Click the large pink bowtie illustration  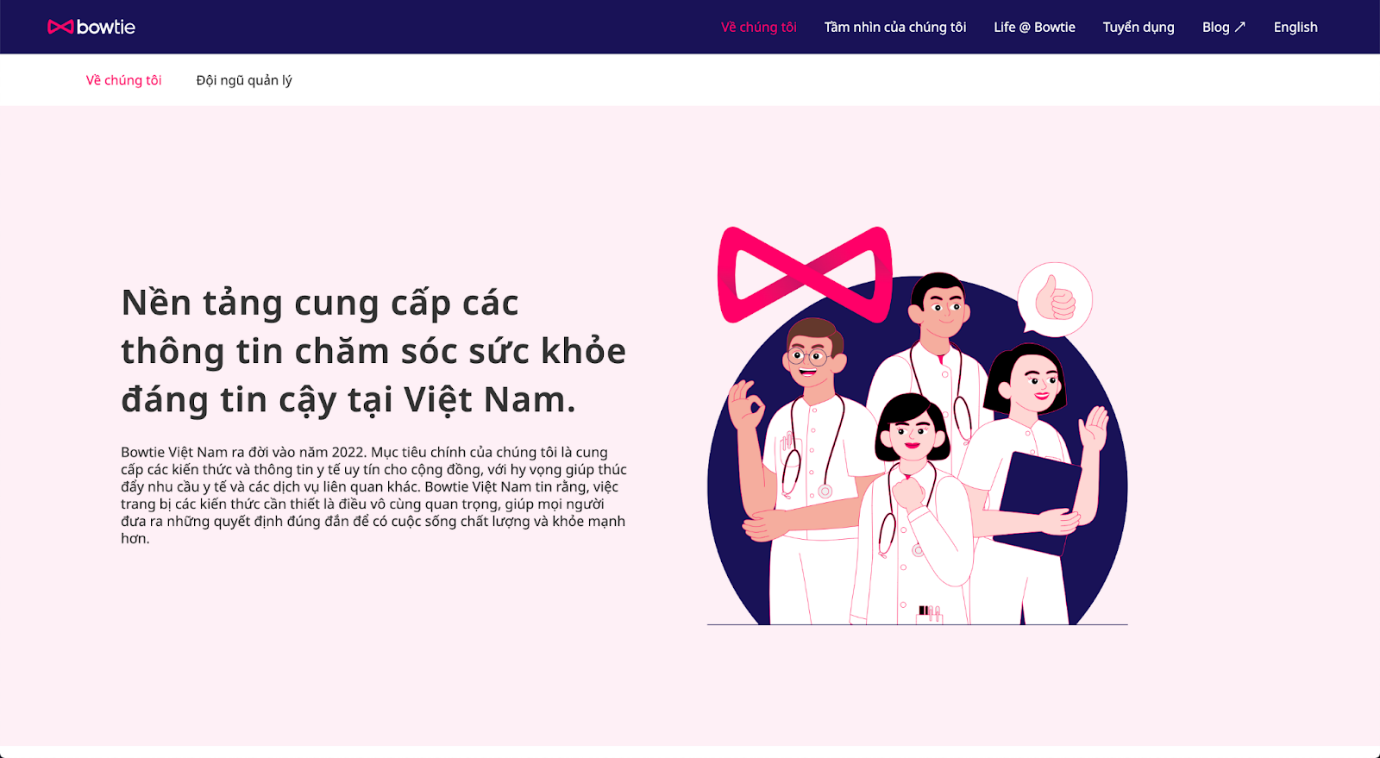805,274
